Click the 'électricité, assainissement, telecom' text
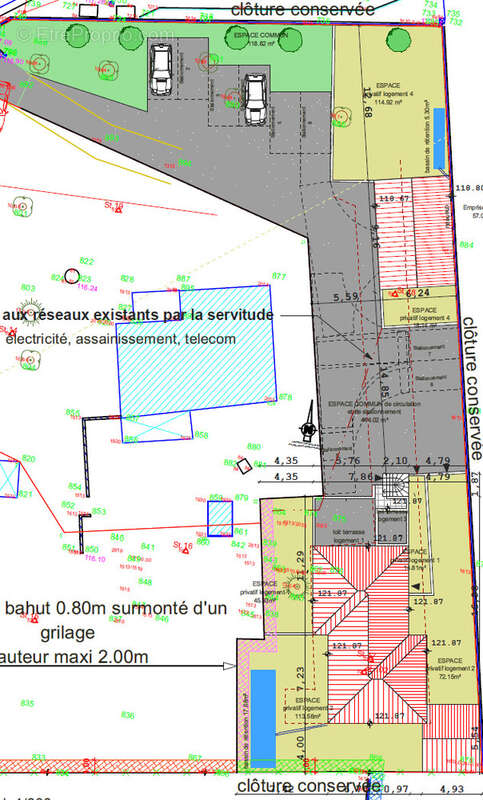The height and width of the screenshot is (800, 483). (x=121, y=339)
